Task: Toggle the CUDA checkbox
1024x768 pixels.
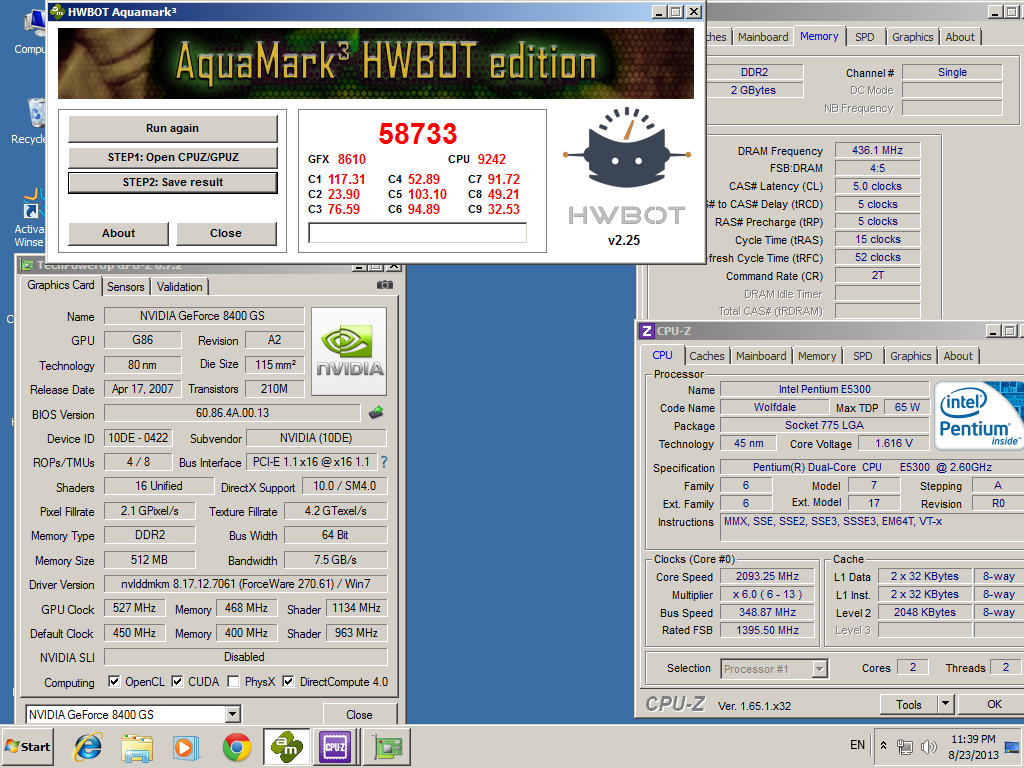Action: pos(177,681)
